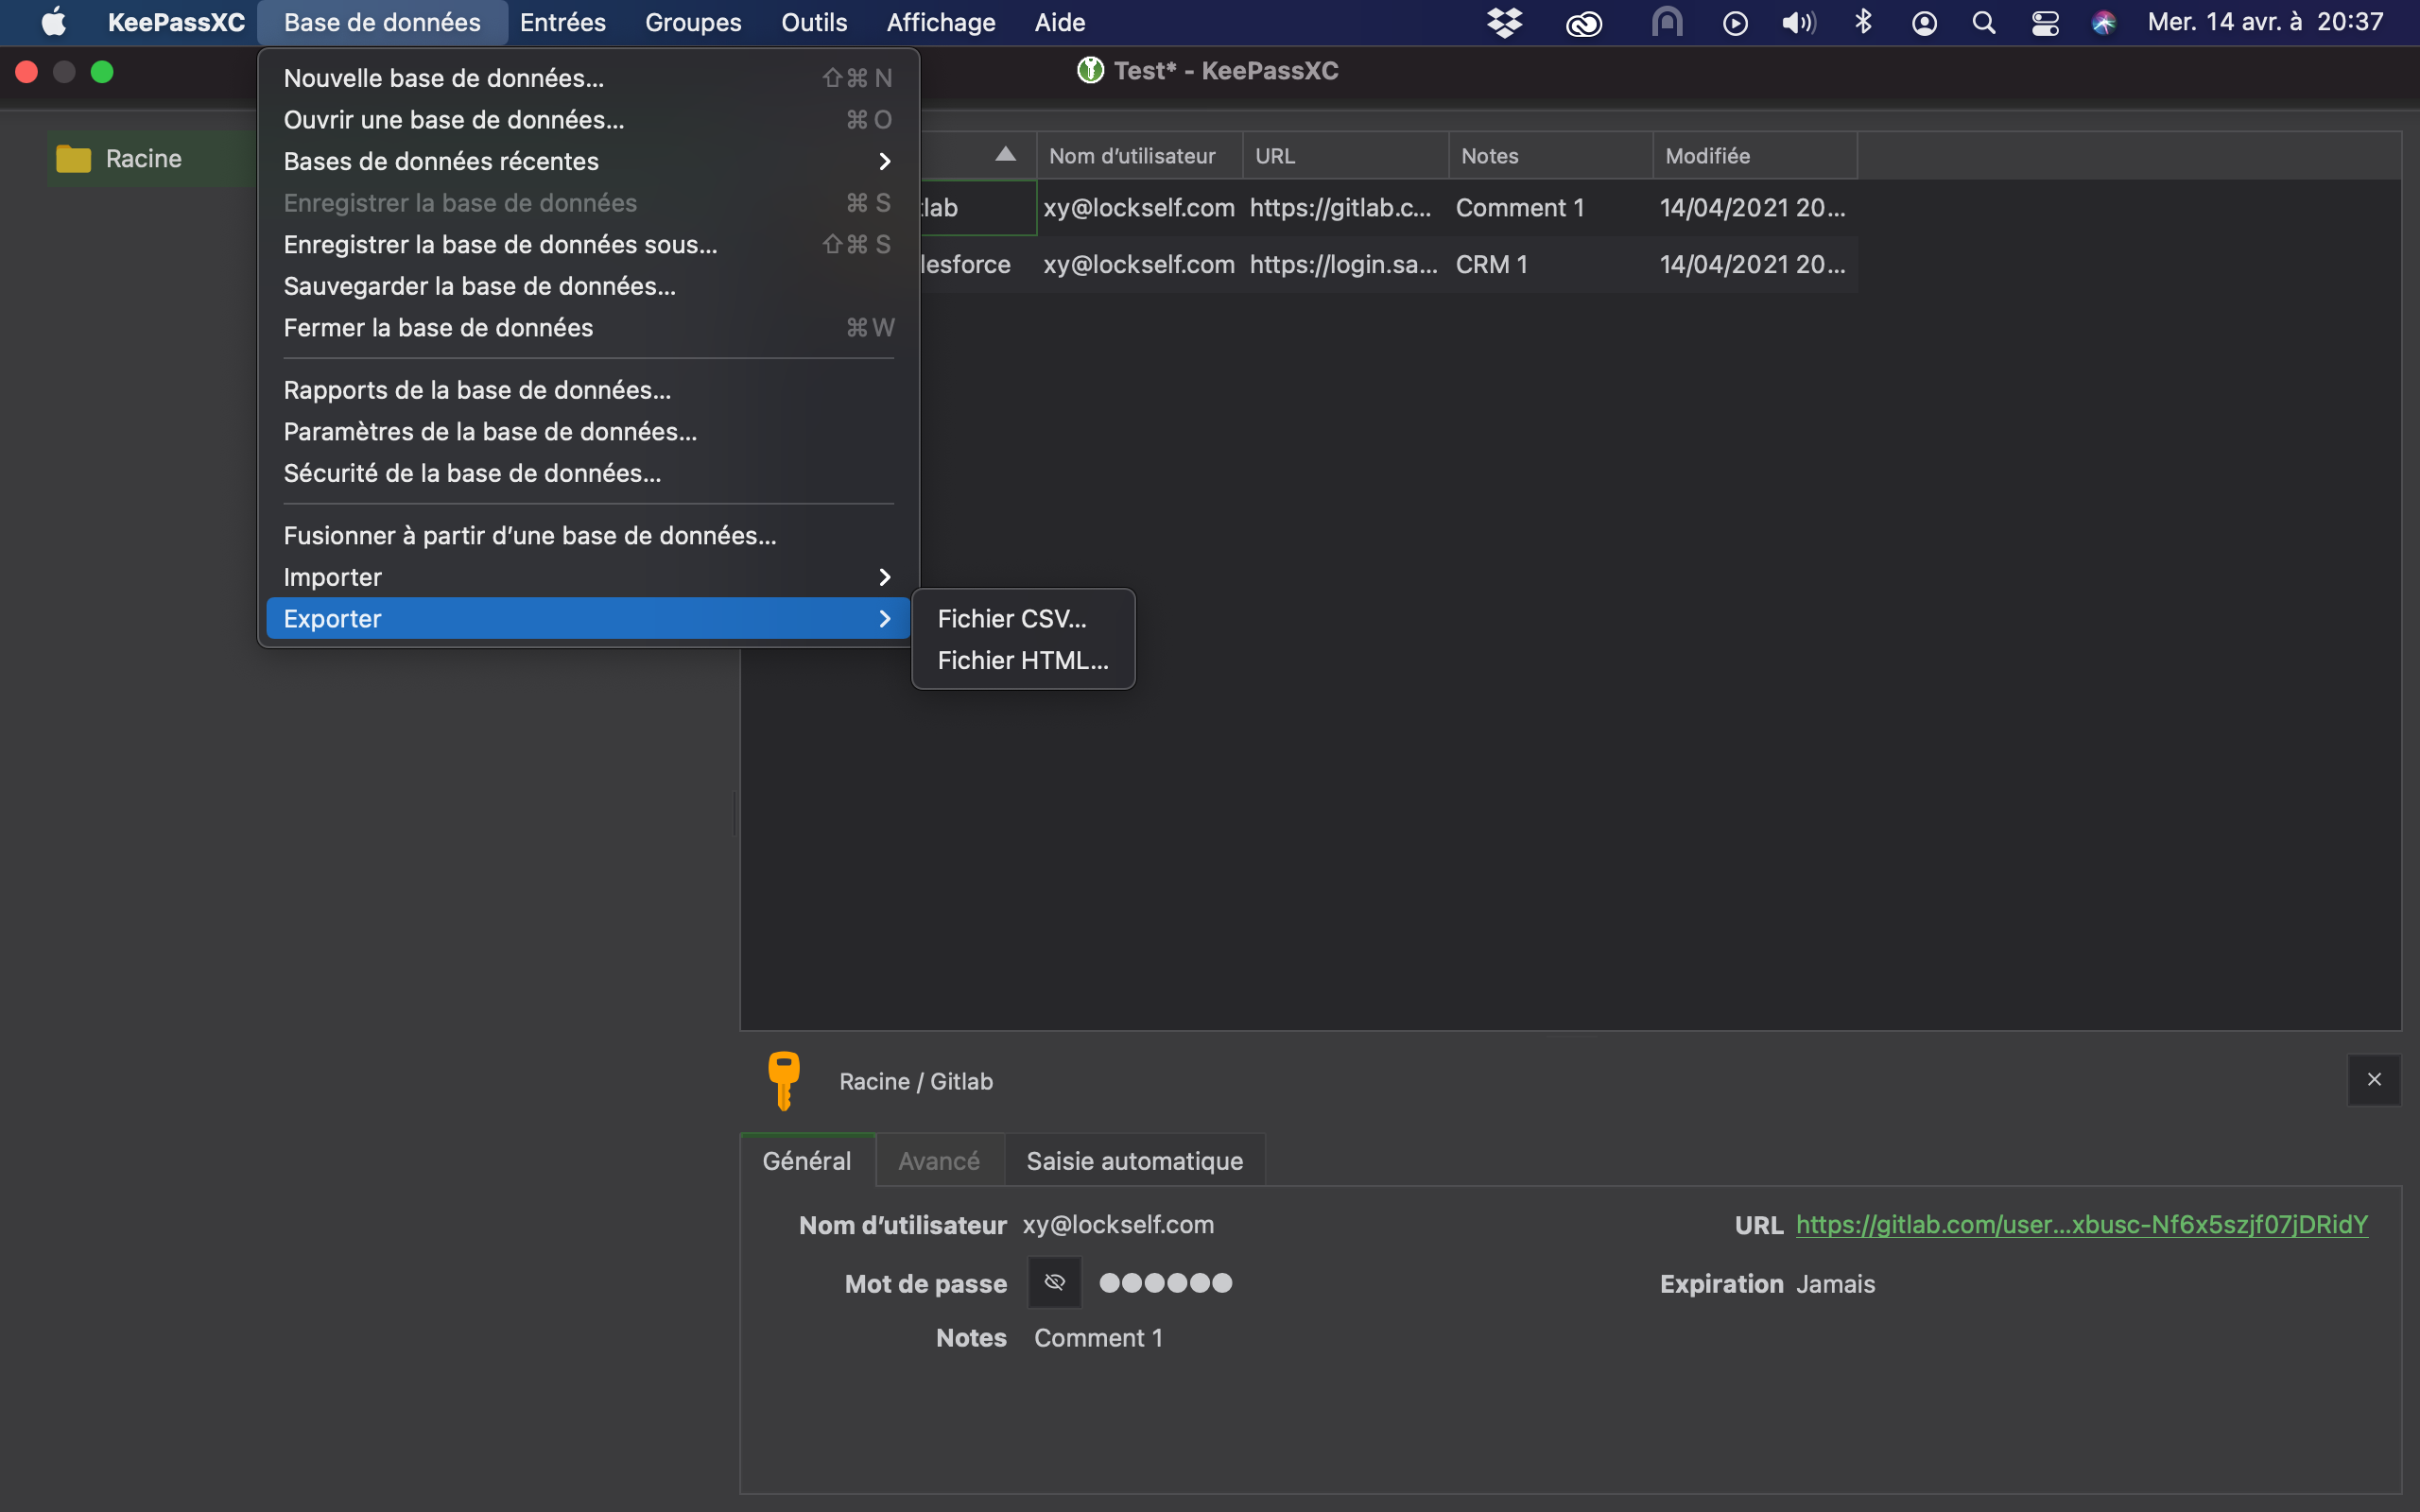Screen dimensions: 2420x1512
Task: Close the entry preview panel
Action: pyautogui.click(x=2374, y=1080)
